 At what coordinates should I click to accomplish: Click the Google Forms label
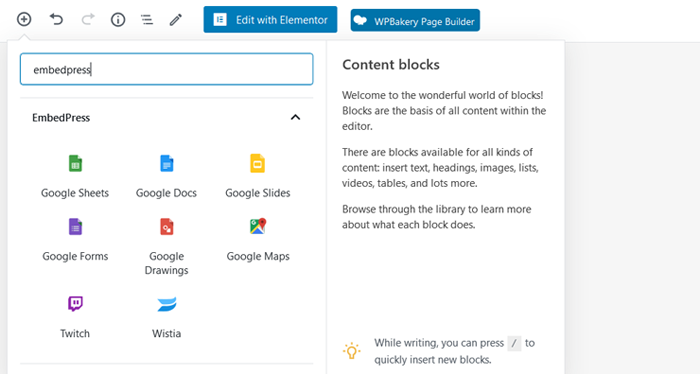click(75, 257)
